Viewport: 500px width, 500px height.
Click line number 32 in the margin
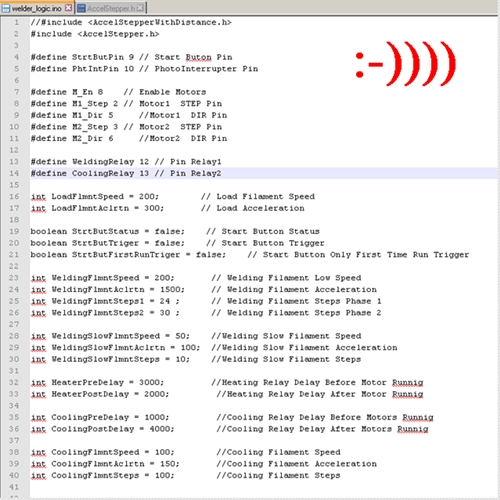pos(14,382)
